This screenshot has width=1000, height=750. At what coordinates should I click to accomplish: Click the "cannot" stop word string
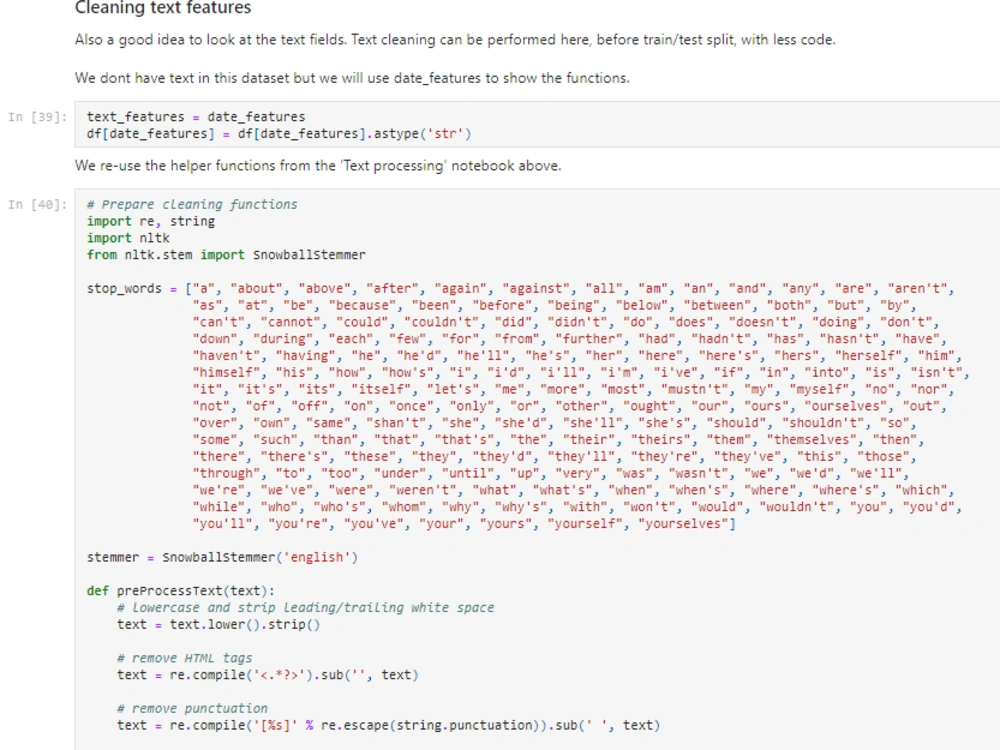pos(290,322)
